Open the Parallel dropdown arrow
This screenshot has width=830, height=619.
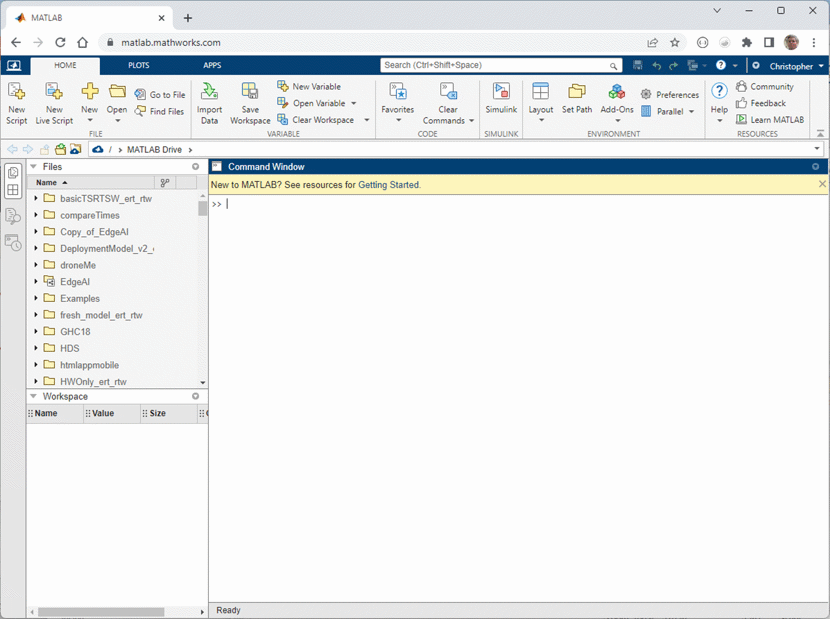coord(691,112)
